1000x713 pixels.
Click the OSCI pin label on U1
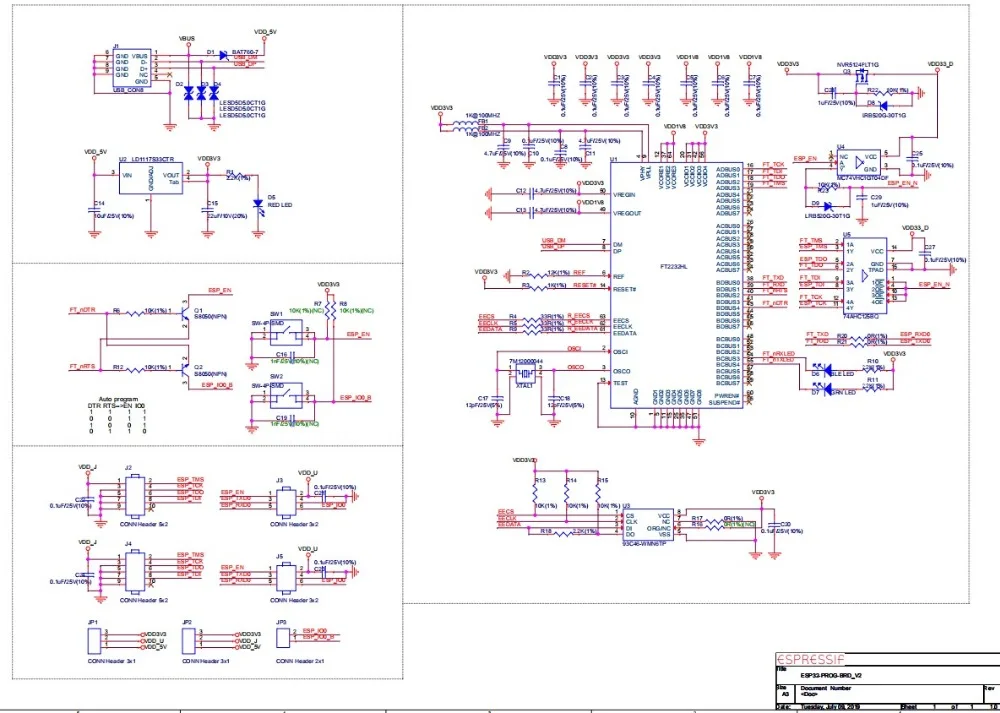(621, 351)
